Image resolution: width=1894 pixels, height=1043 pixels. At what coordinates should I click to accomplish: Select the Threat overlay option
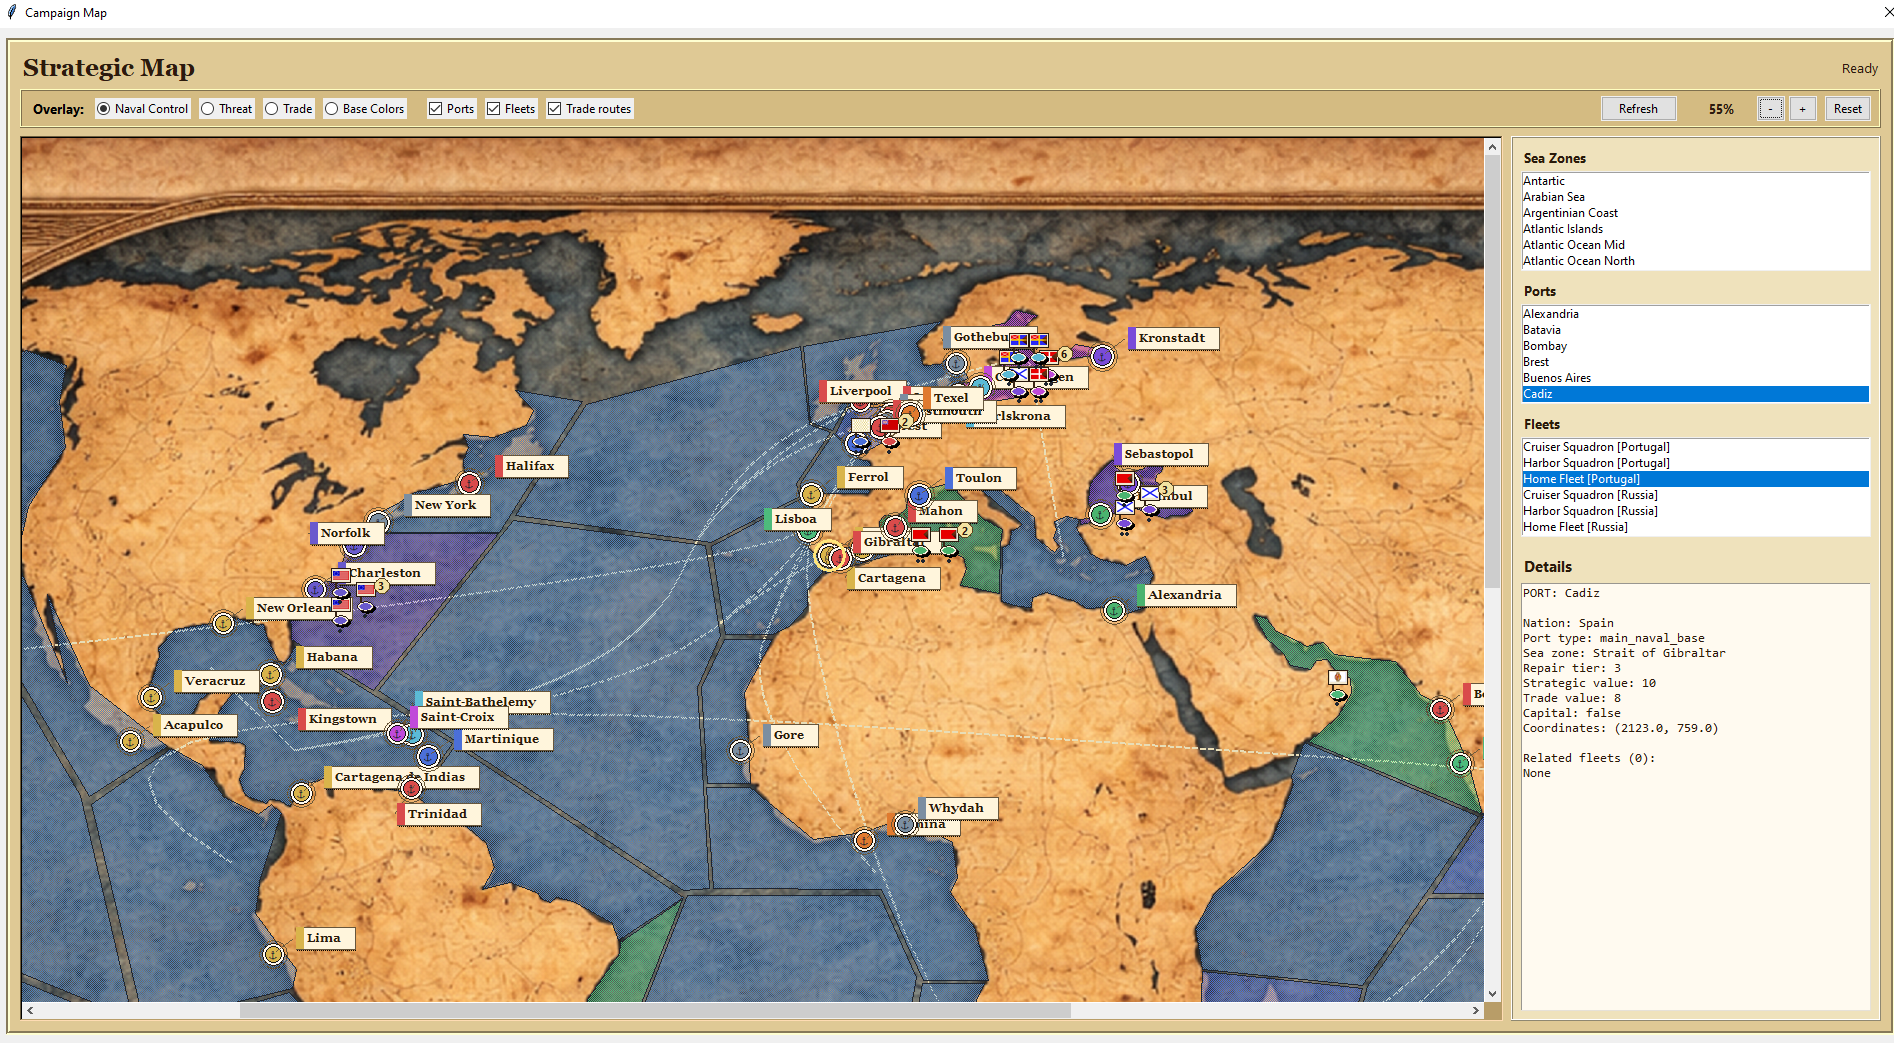tap(226, 109)
